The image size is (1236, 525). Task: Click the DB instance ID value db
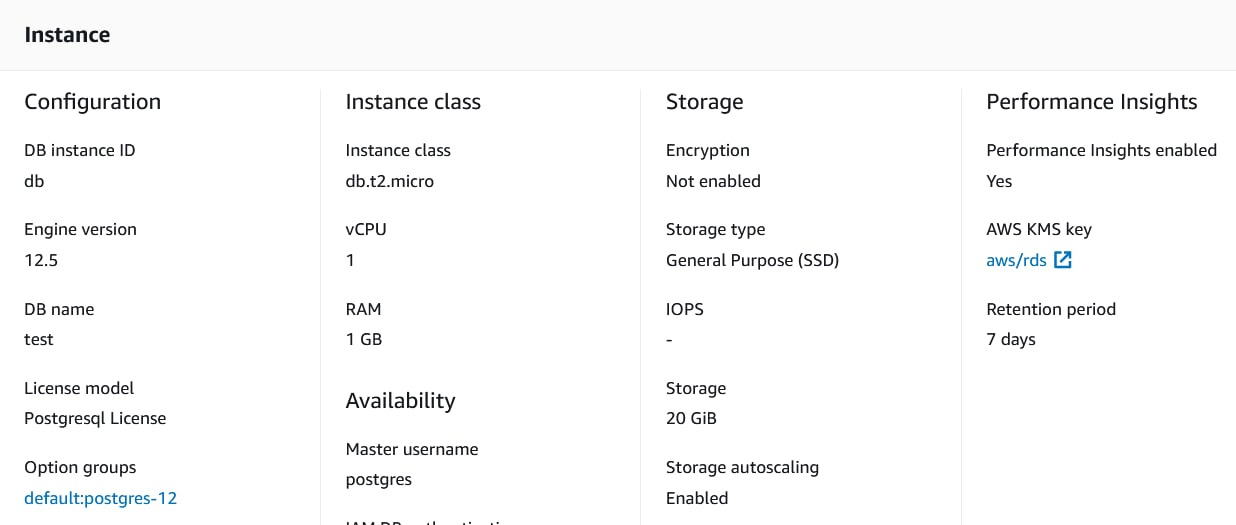point(34,181)
